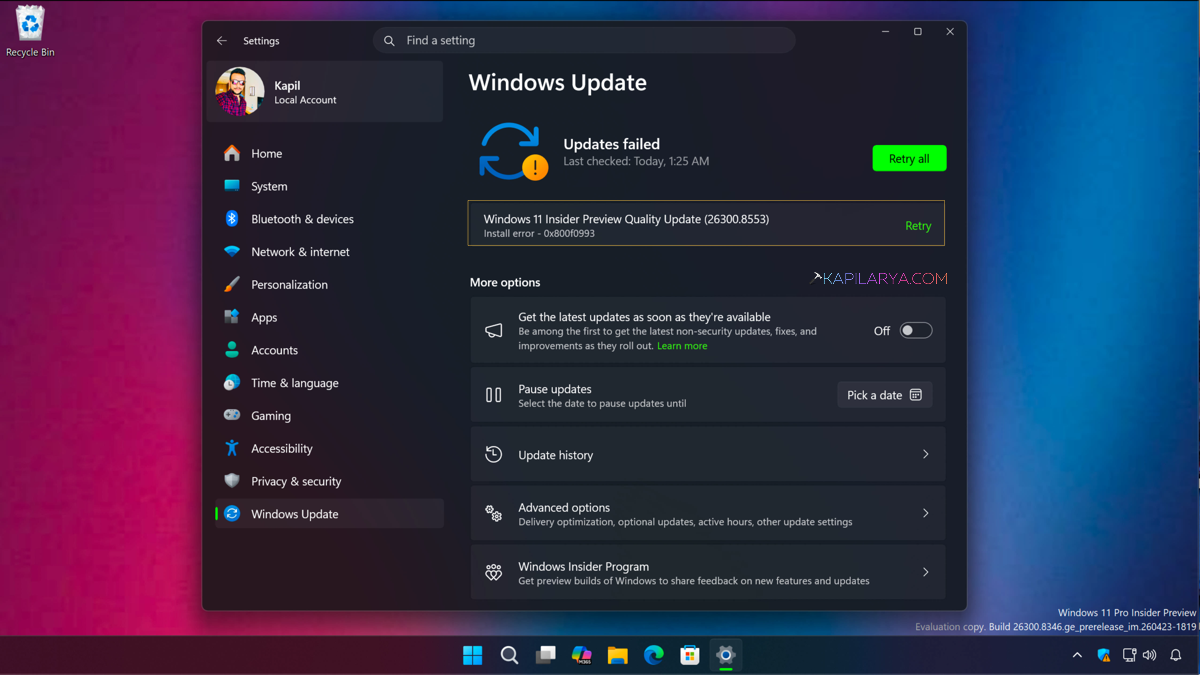Click the Pause updates pause icon

494,395
